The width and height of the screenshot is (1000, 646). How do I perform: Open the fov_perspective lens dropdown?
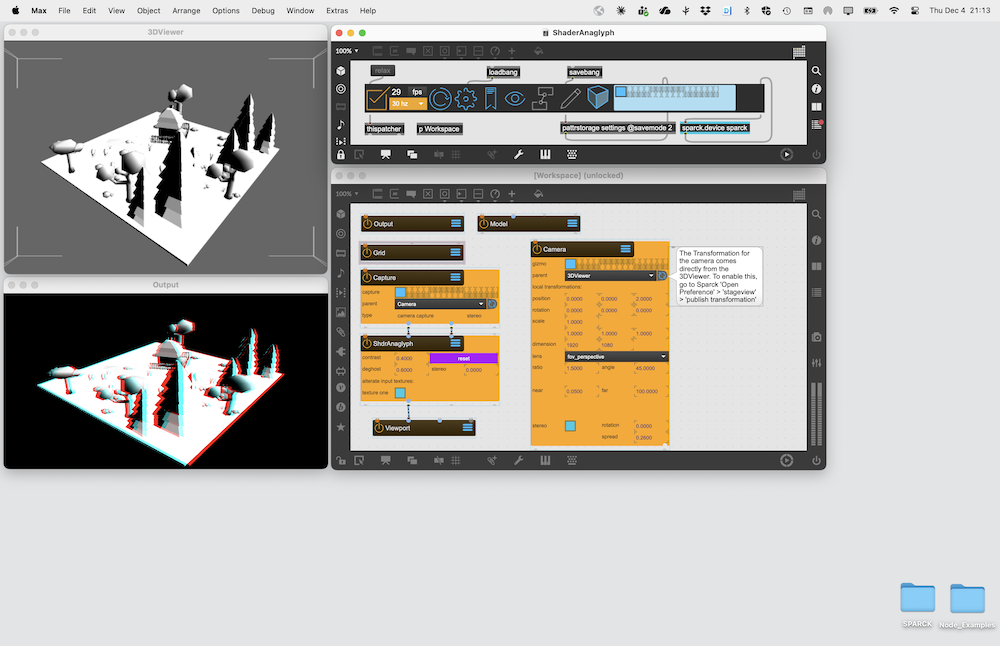point(616,356)
